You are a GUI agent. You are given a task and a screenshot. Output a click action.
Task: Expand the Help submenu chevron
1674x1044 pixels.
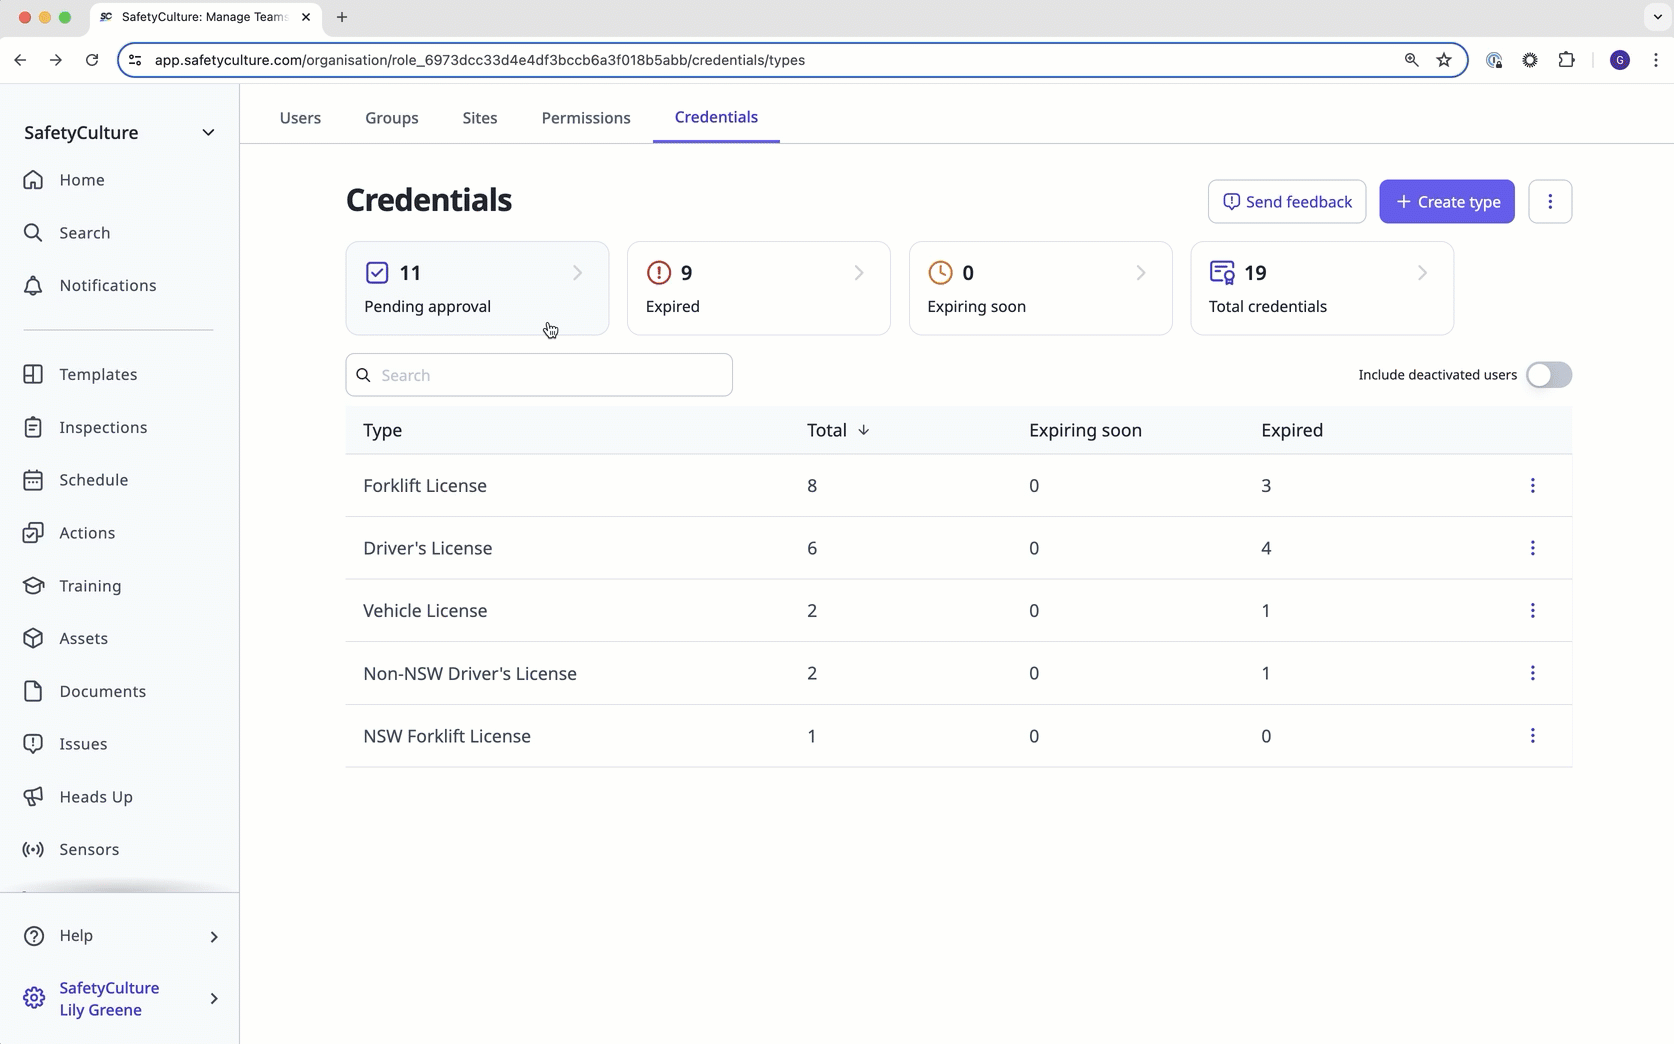coord(213,937)
